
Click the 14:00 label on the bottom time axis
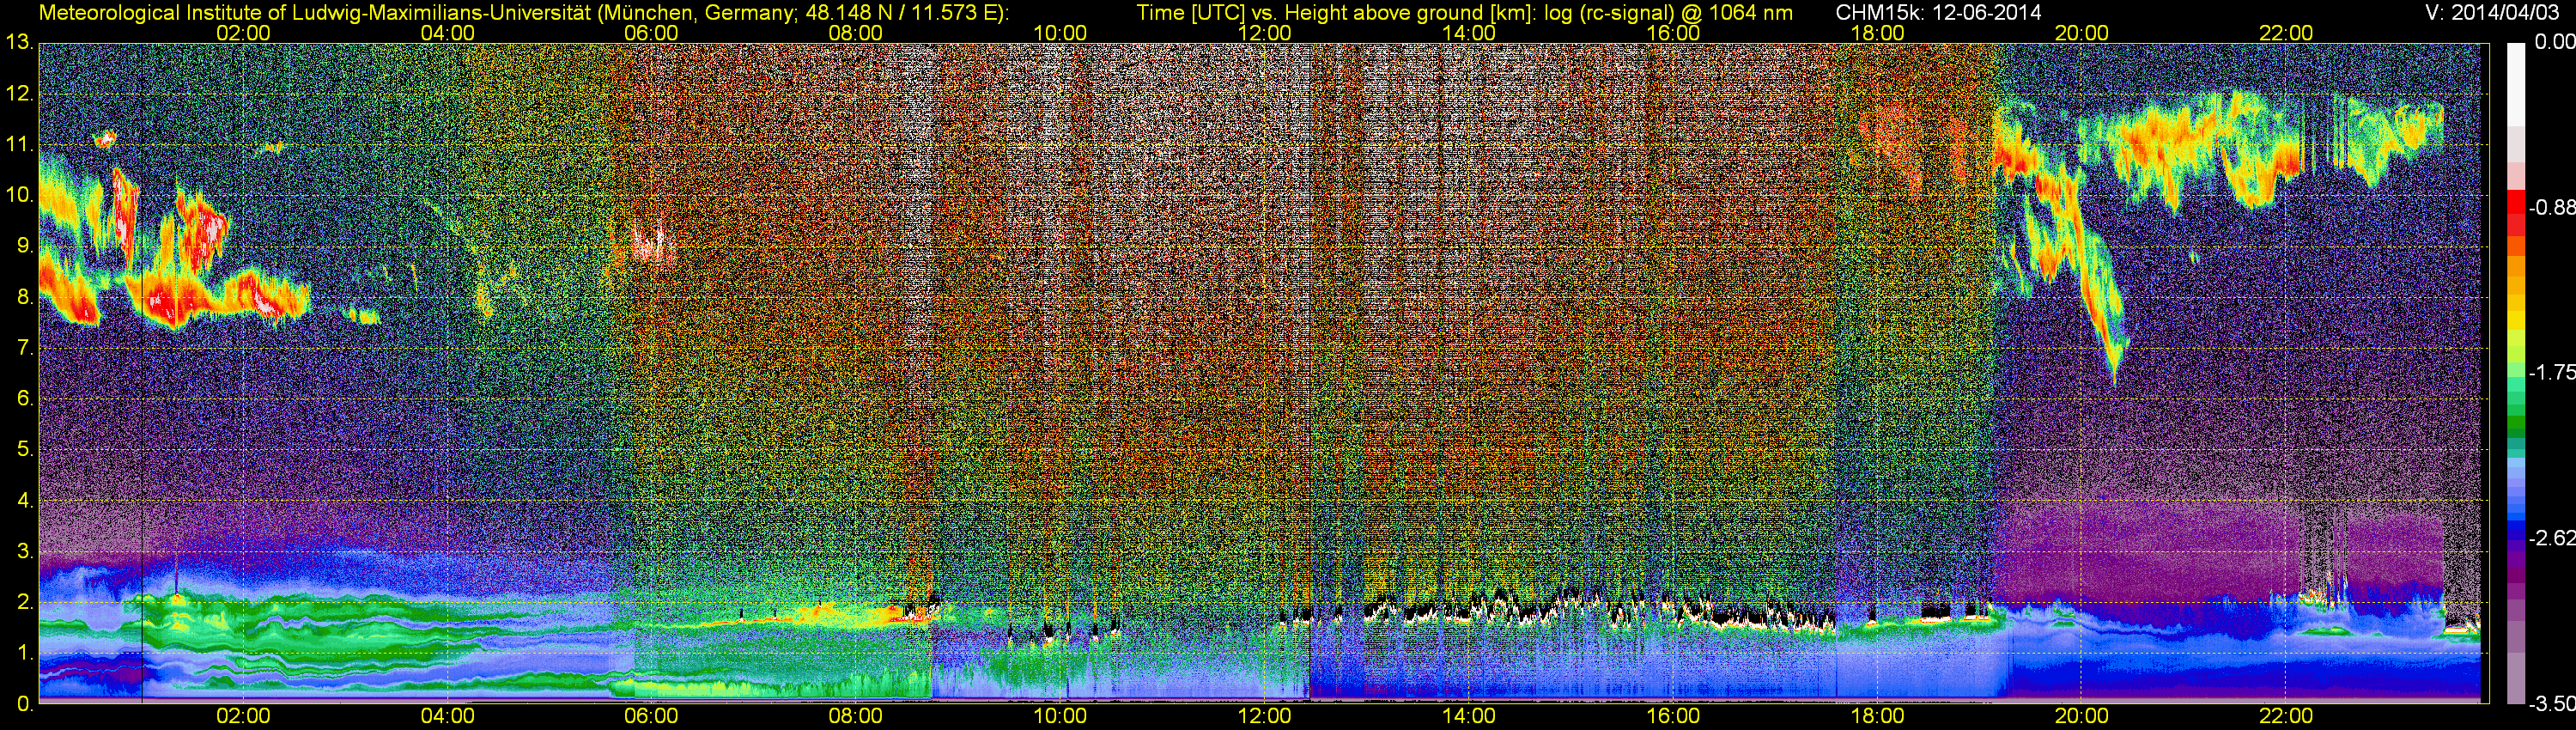pos(1469,716)
